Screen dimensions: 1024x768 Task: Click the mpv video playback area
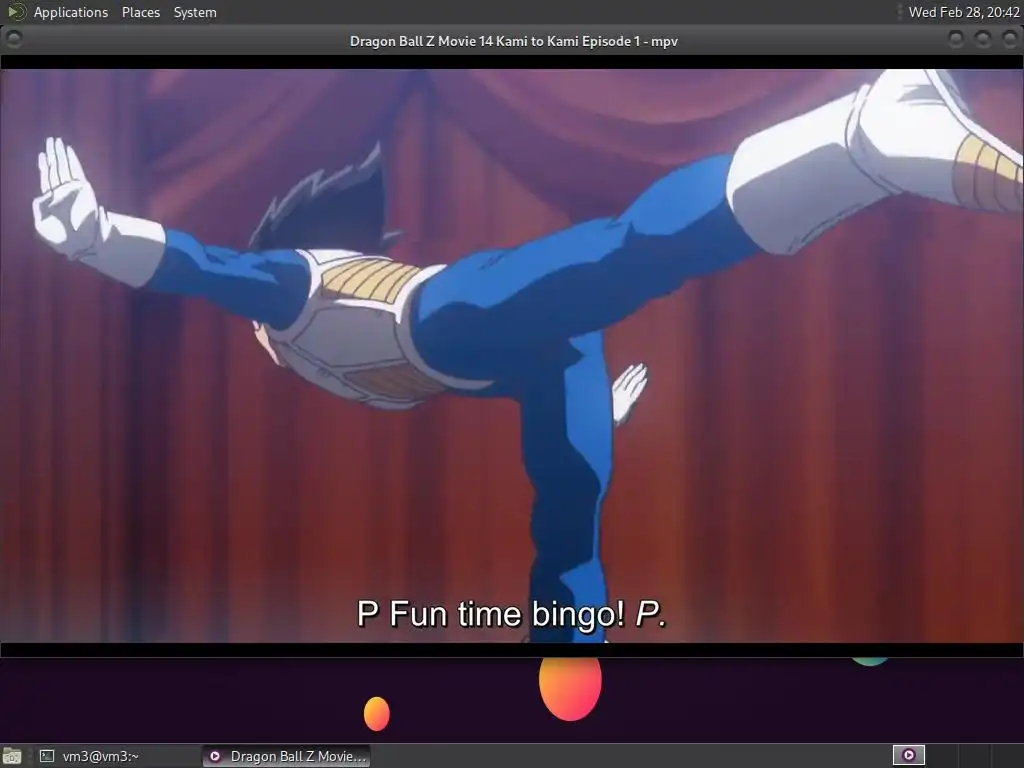[x=512, y=356]
